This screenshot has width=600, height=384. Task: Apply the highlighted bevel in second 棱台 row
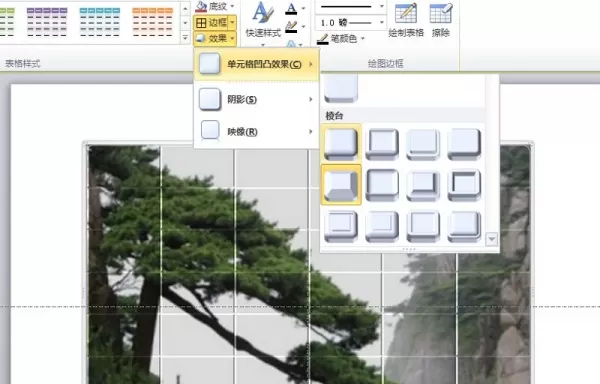(341, 185)
